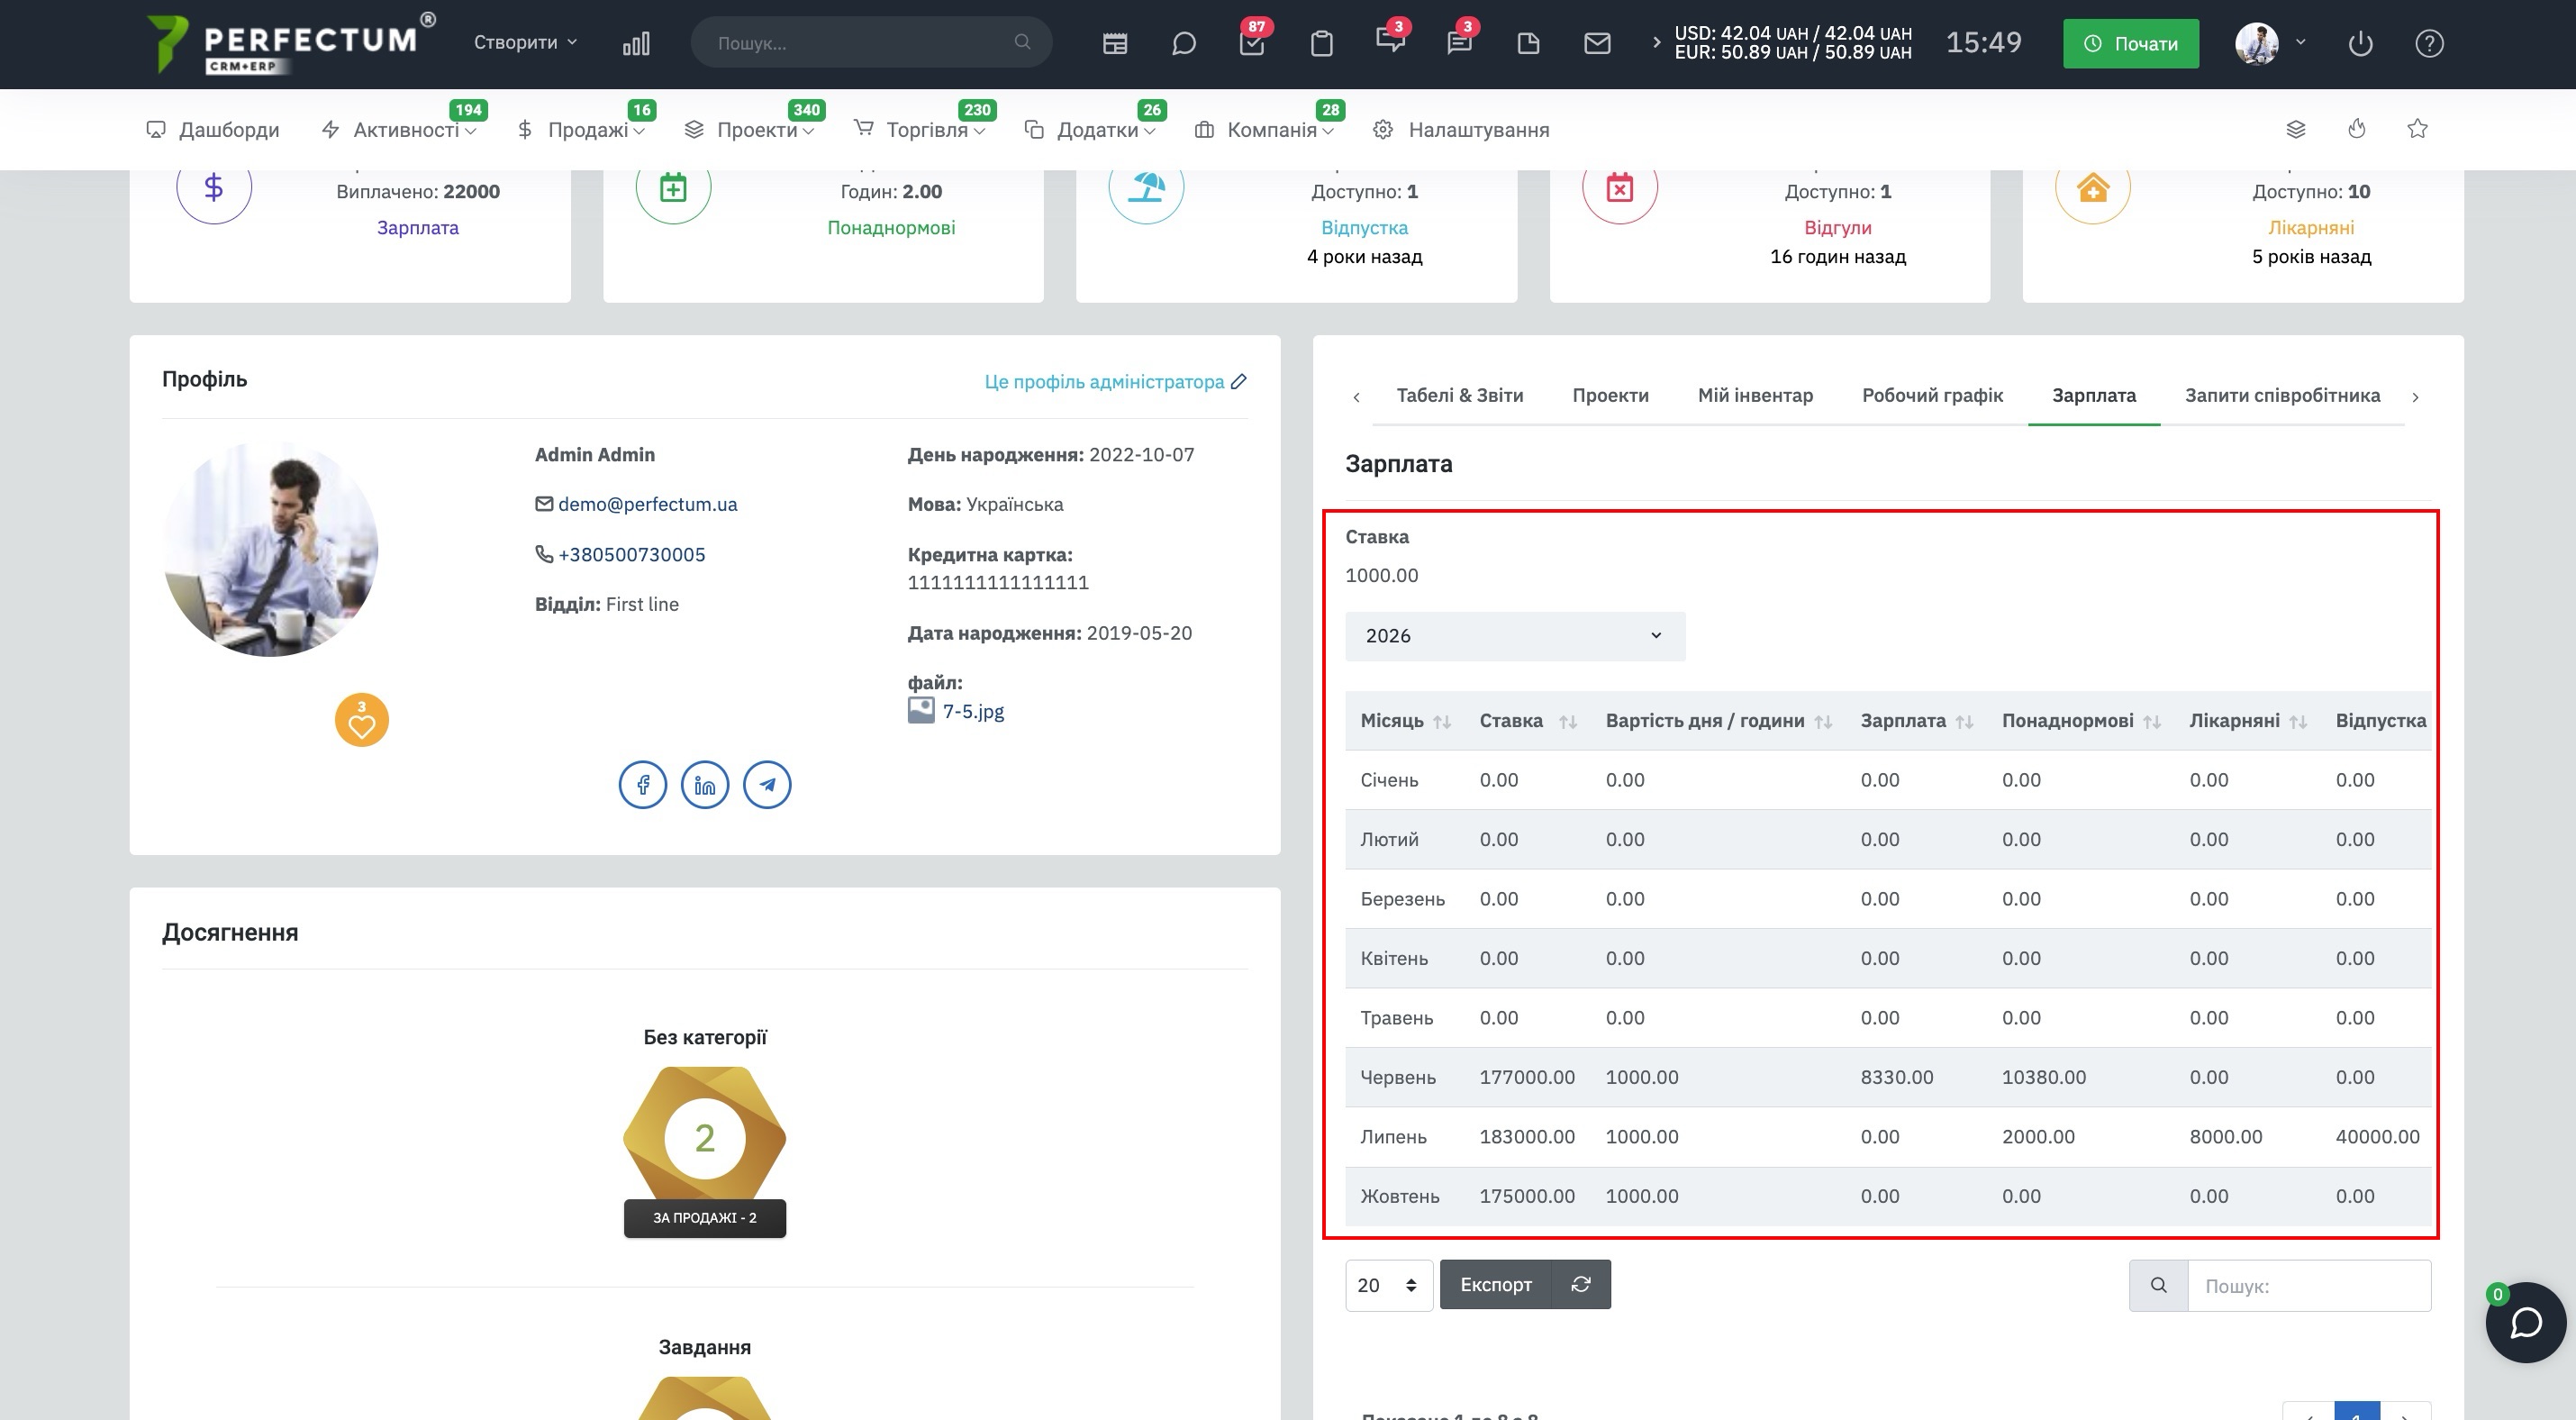Expand the Створити dropdown menu

tap(526, 42)
